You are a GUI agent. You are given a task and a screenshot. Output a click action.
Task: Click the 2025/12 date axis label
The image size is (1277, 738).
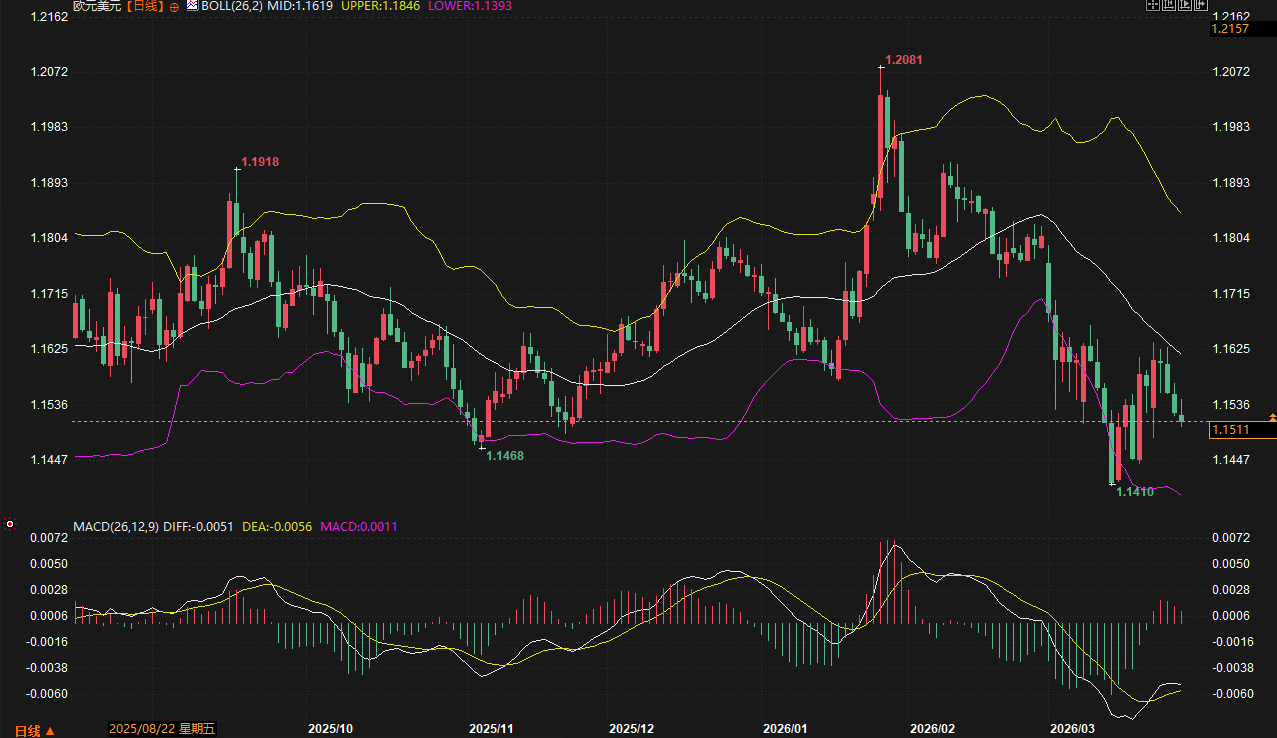(x=631, y=729)
